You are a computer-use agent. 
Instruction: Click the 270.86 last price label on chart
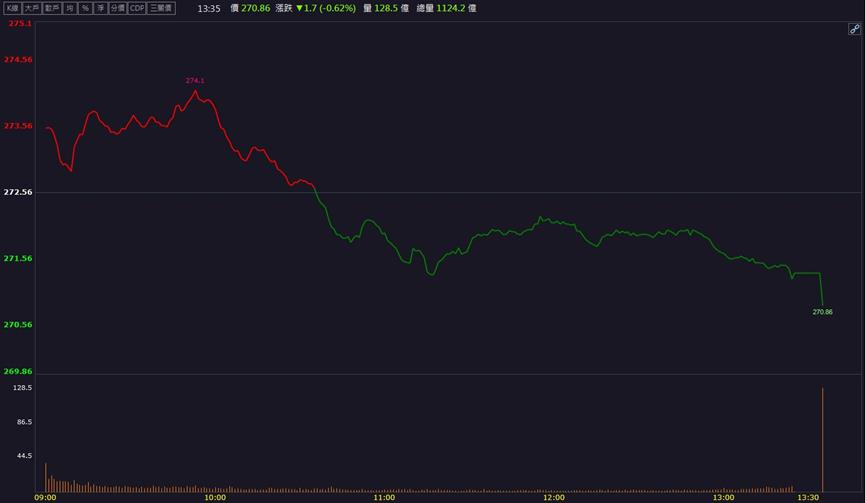pyautogui.click(x=822, y=312)
